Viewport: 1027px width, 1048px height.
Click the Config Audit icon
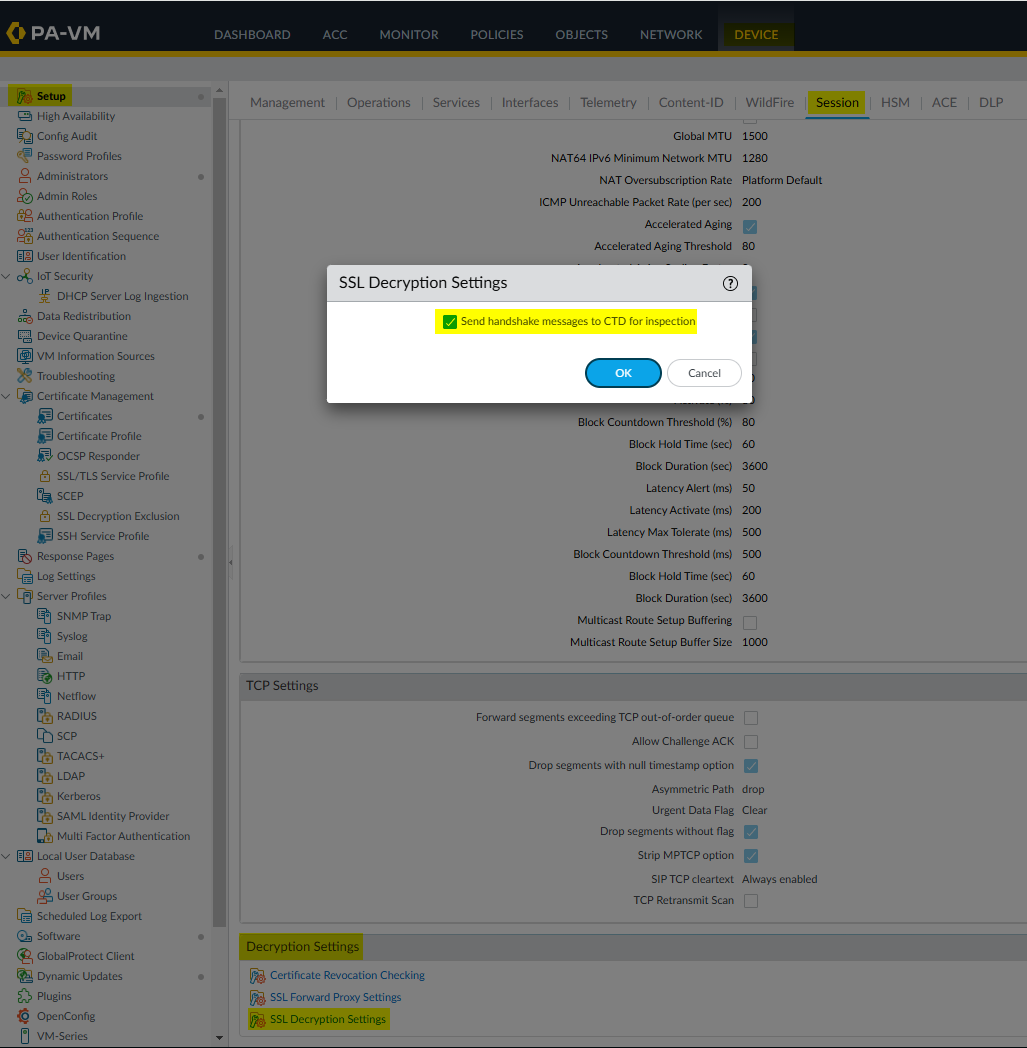coord(25,136)
